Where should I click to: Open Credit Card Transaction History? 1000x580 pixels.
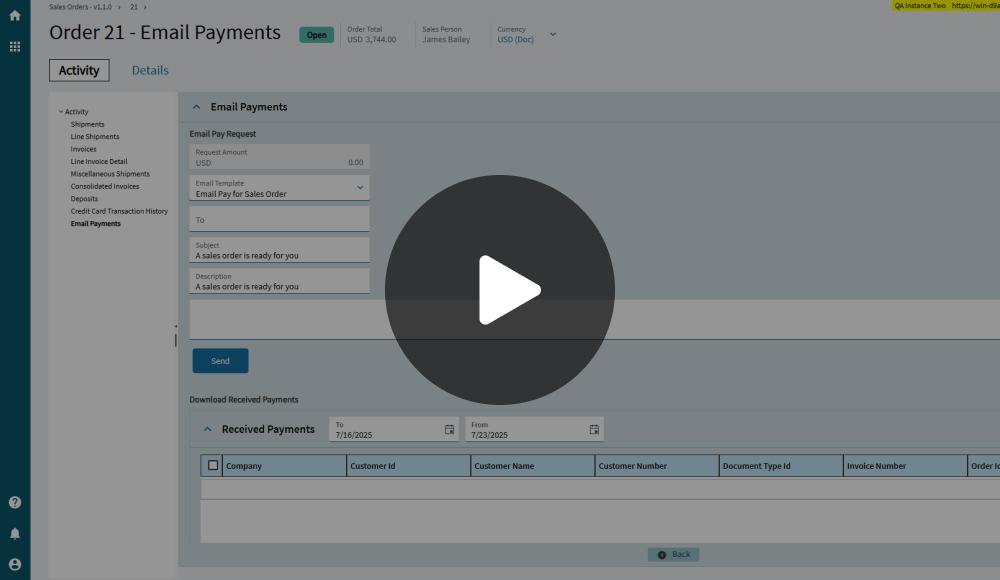[119, 211]
